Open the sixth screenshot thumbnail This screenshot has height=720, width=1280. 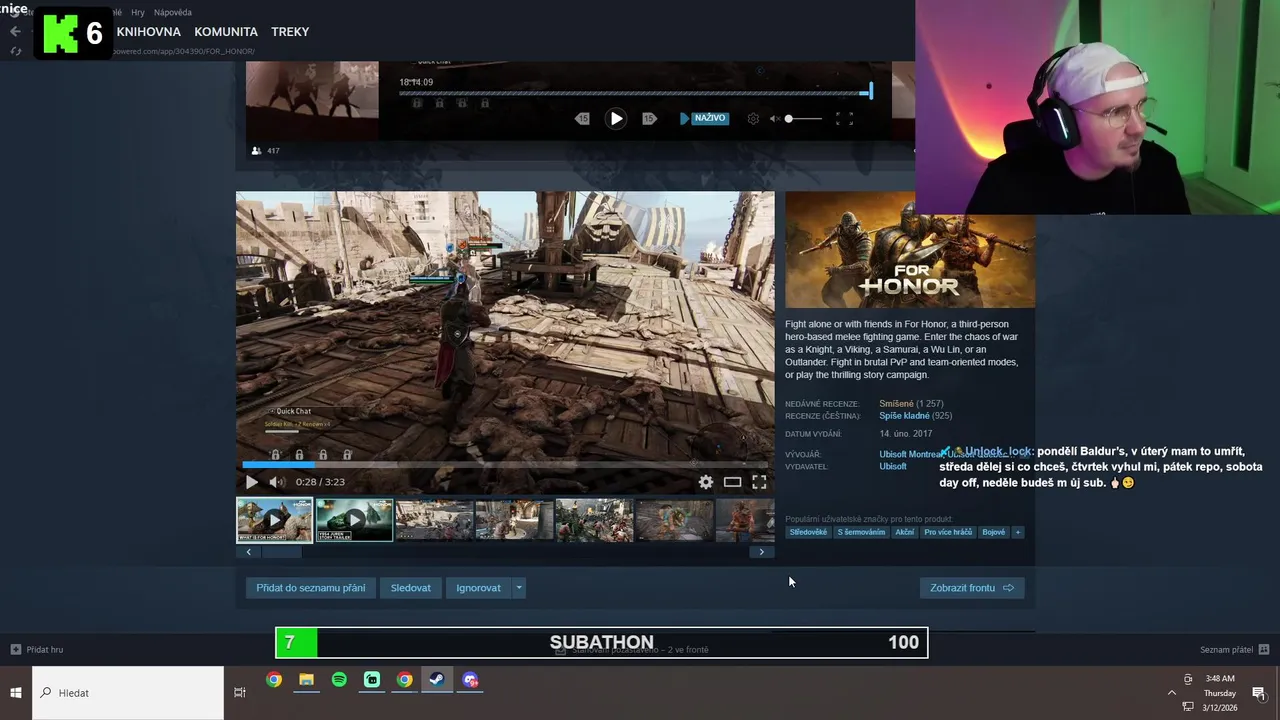(674, 520)
